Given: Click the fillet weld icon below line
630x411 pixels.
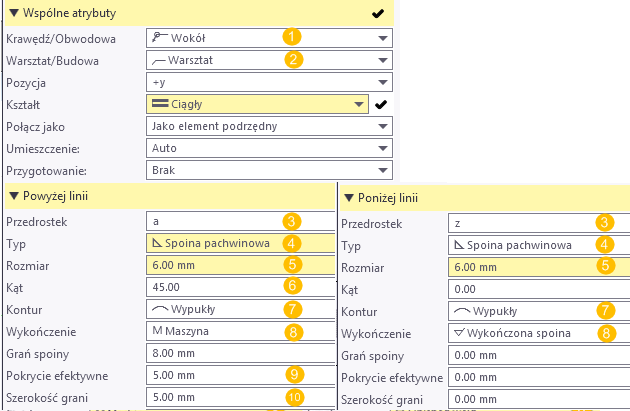Looking at the screenshot, I should 459,245.
